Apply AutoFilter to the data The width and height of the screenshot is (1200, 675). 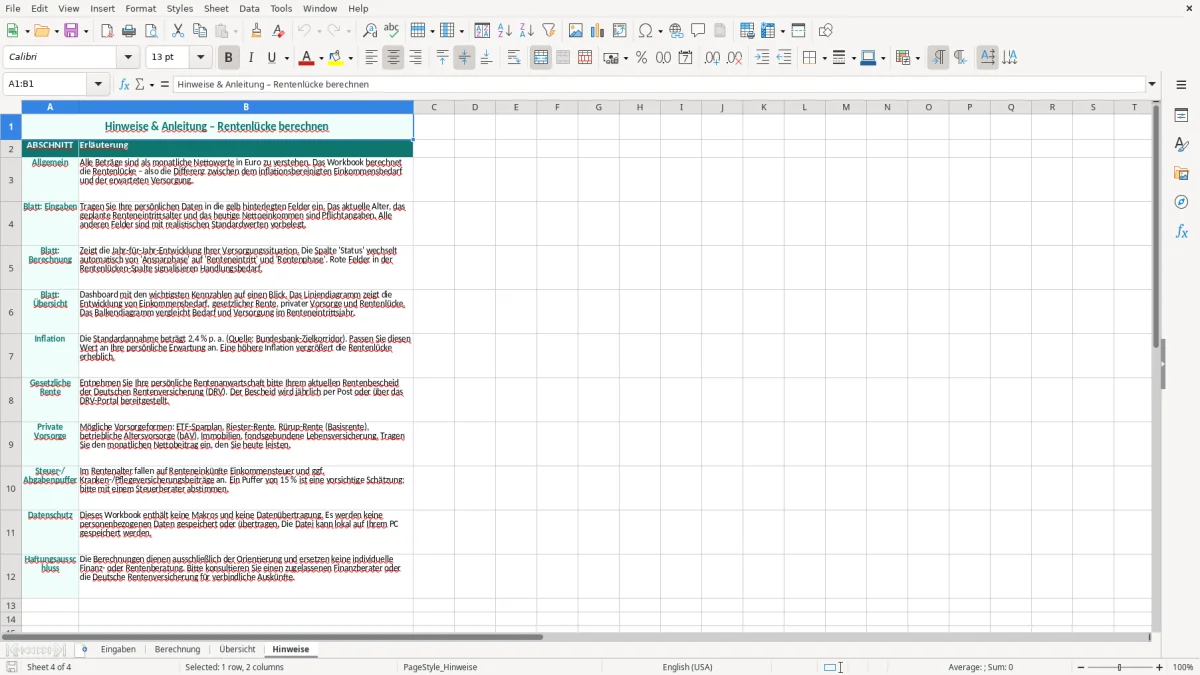pyautogui.click(x=549, y=31)
